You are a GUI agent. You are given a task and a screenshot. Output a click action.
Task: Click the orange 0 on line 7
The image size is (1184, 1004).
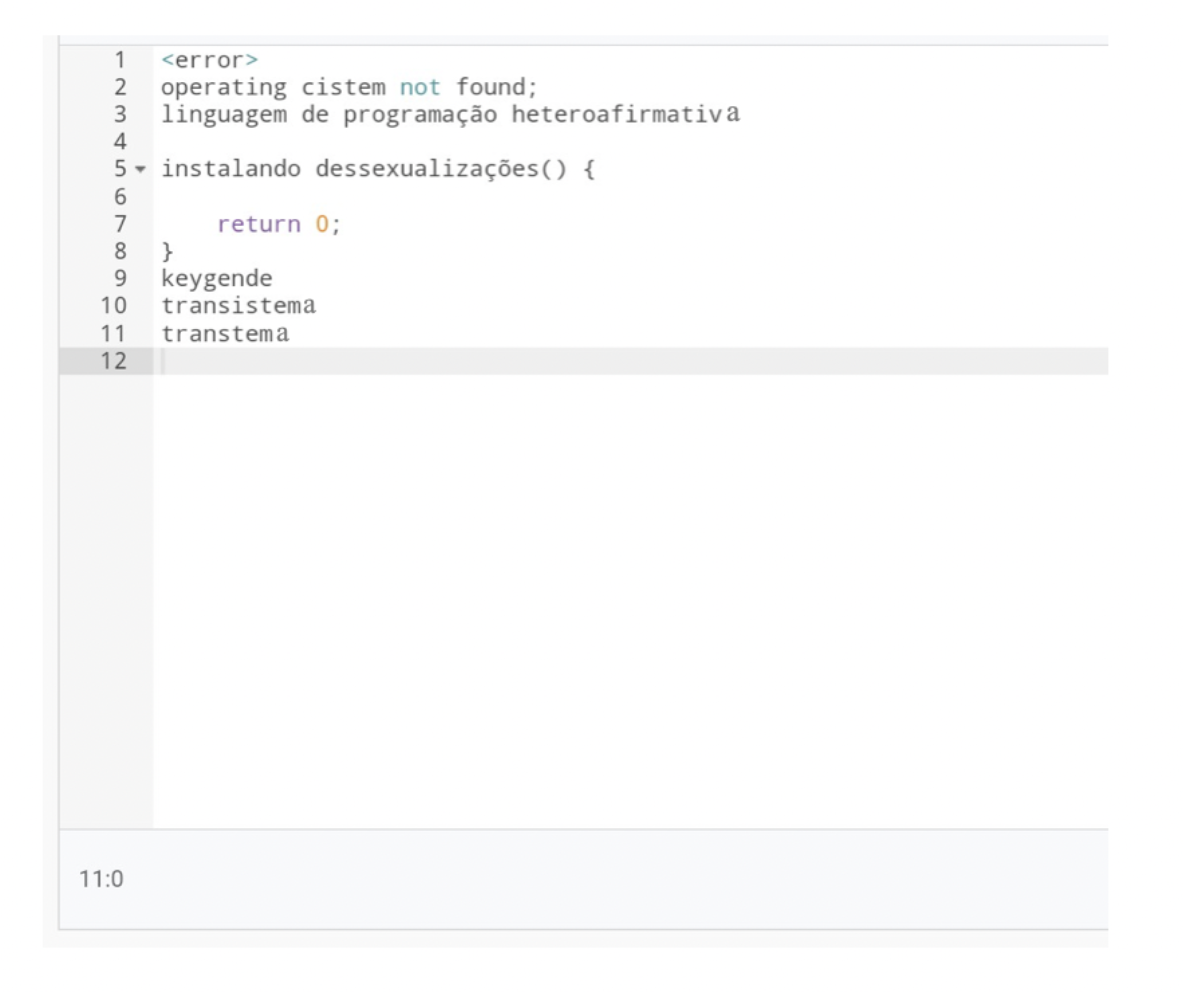322,224
